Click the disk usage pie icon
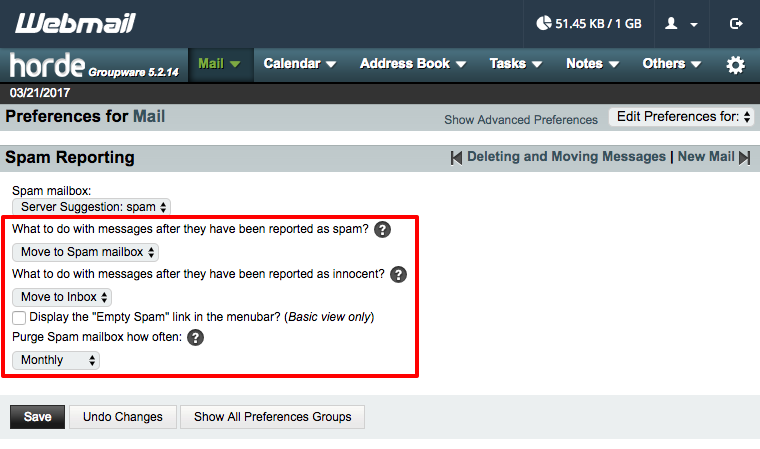 [544, 23]
